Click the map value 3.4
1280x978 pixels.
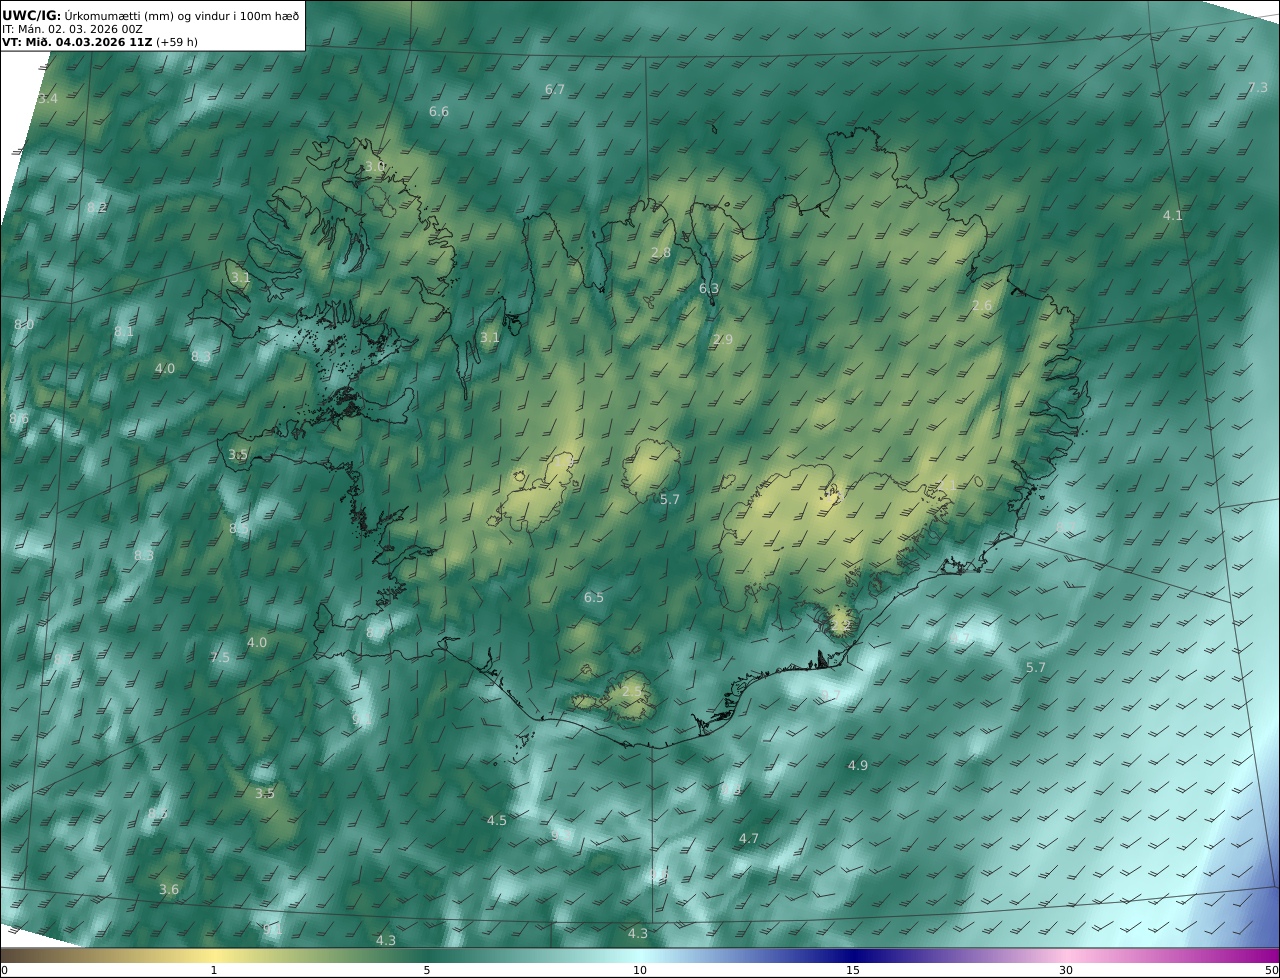[x=48, y=99]
